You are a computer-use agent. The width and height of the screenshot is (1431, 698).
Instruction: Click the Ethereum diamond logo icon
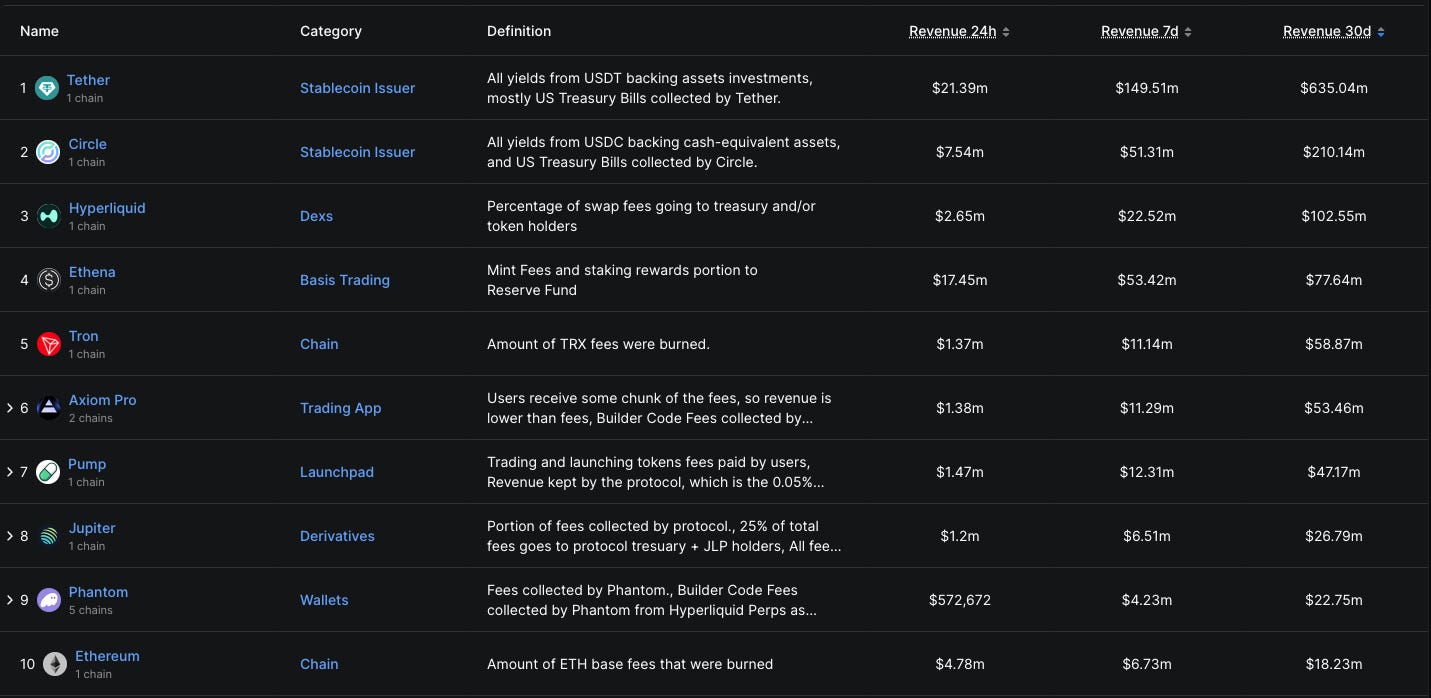pyautogui.click(x=54, y=664)
